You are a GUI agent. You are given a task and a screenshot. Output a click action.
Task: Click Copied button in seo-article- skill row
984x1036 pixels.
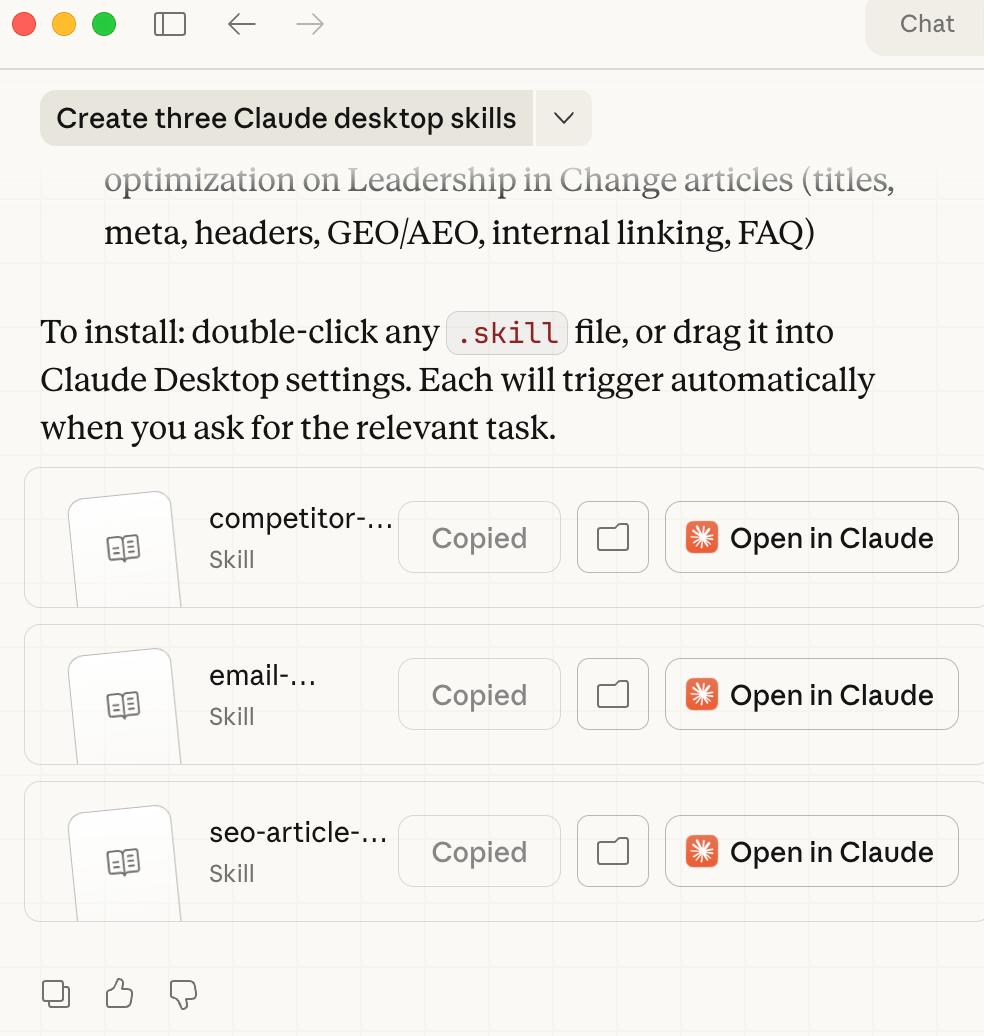479,851
